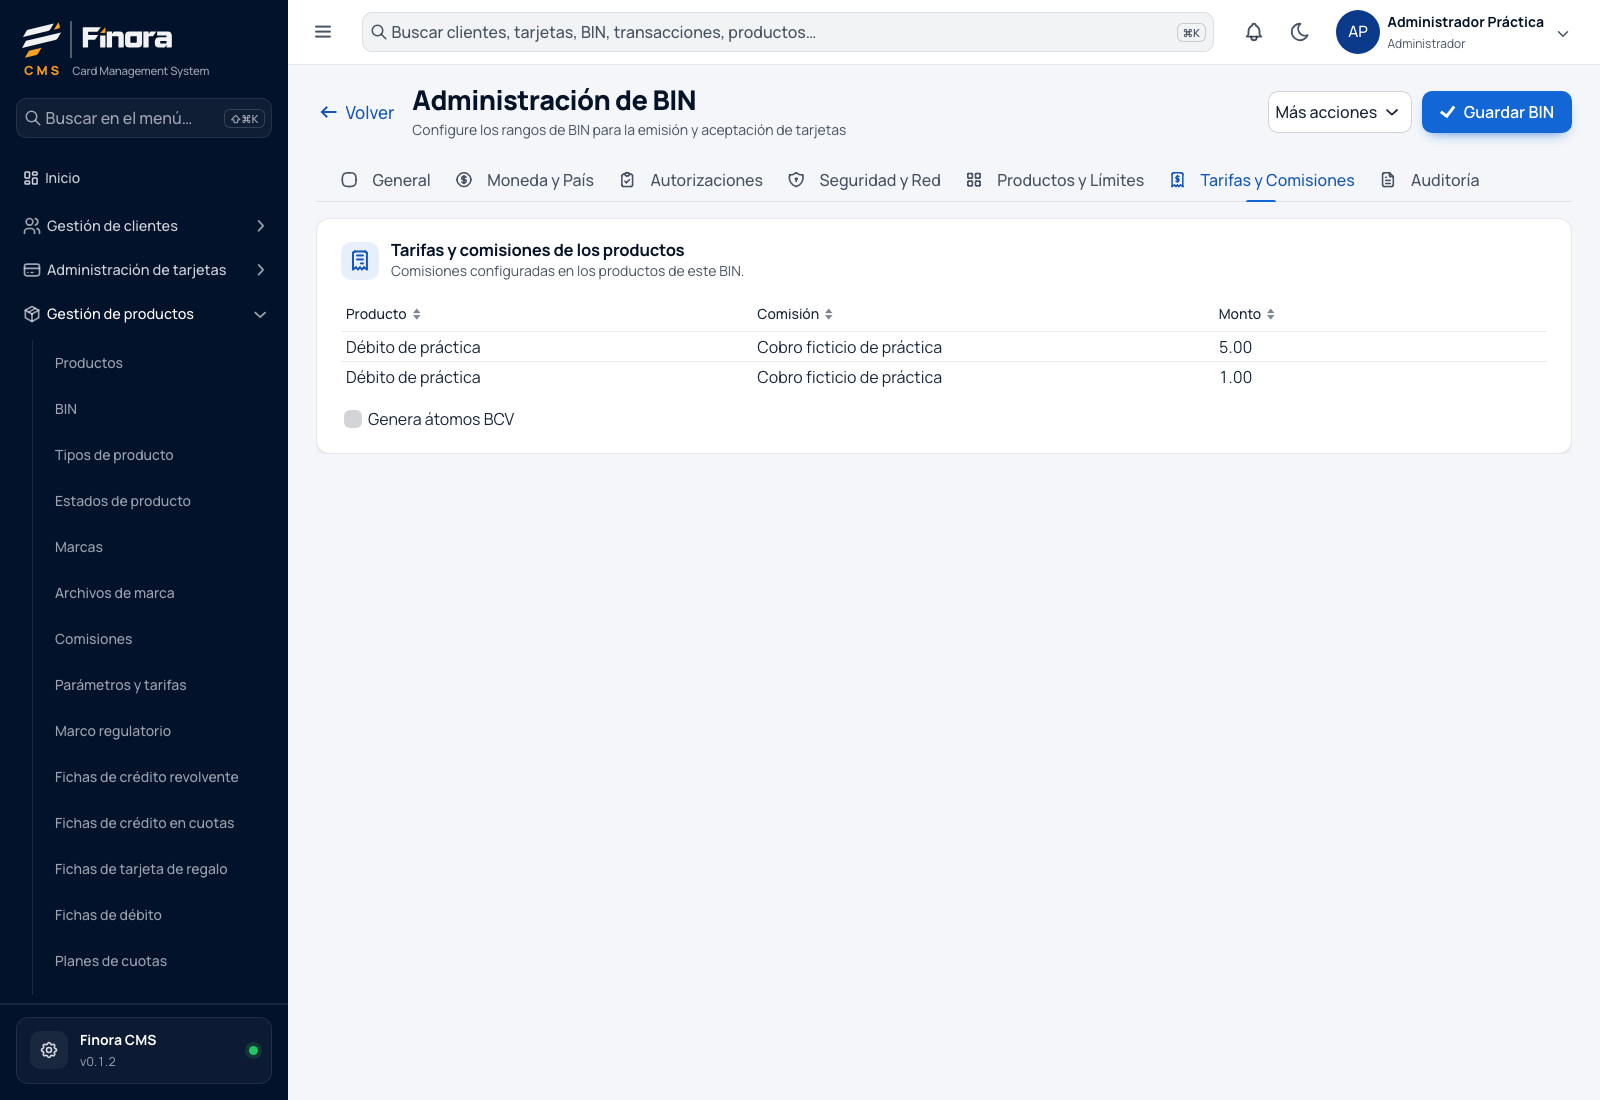Open Parámetros y tarifas in the sidebar

point(120,685)
